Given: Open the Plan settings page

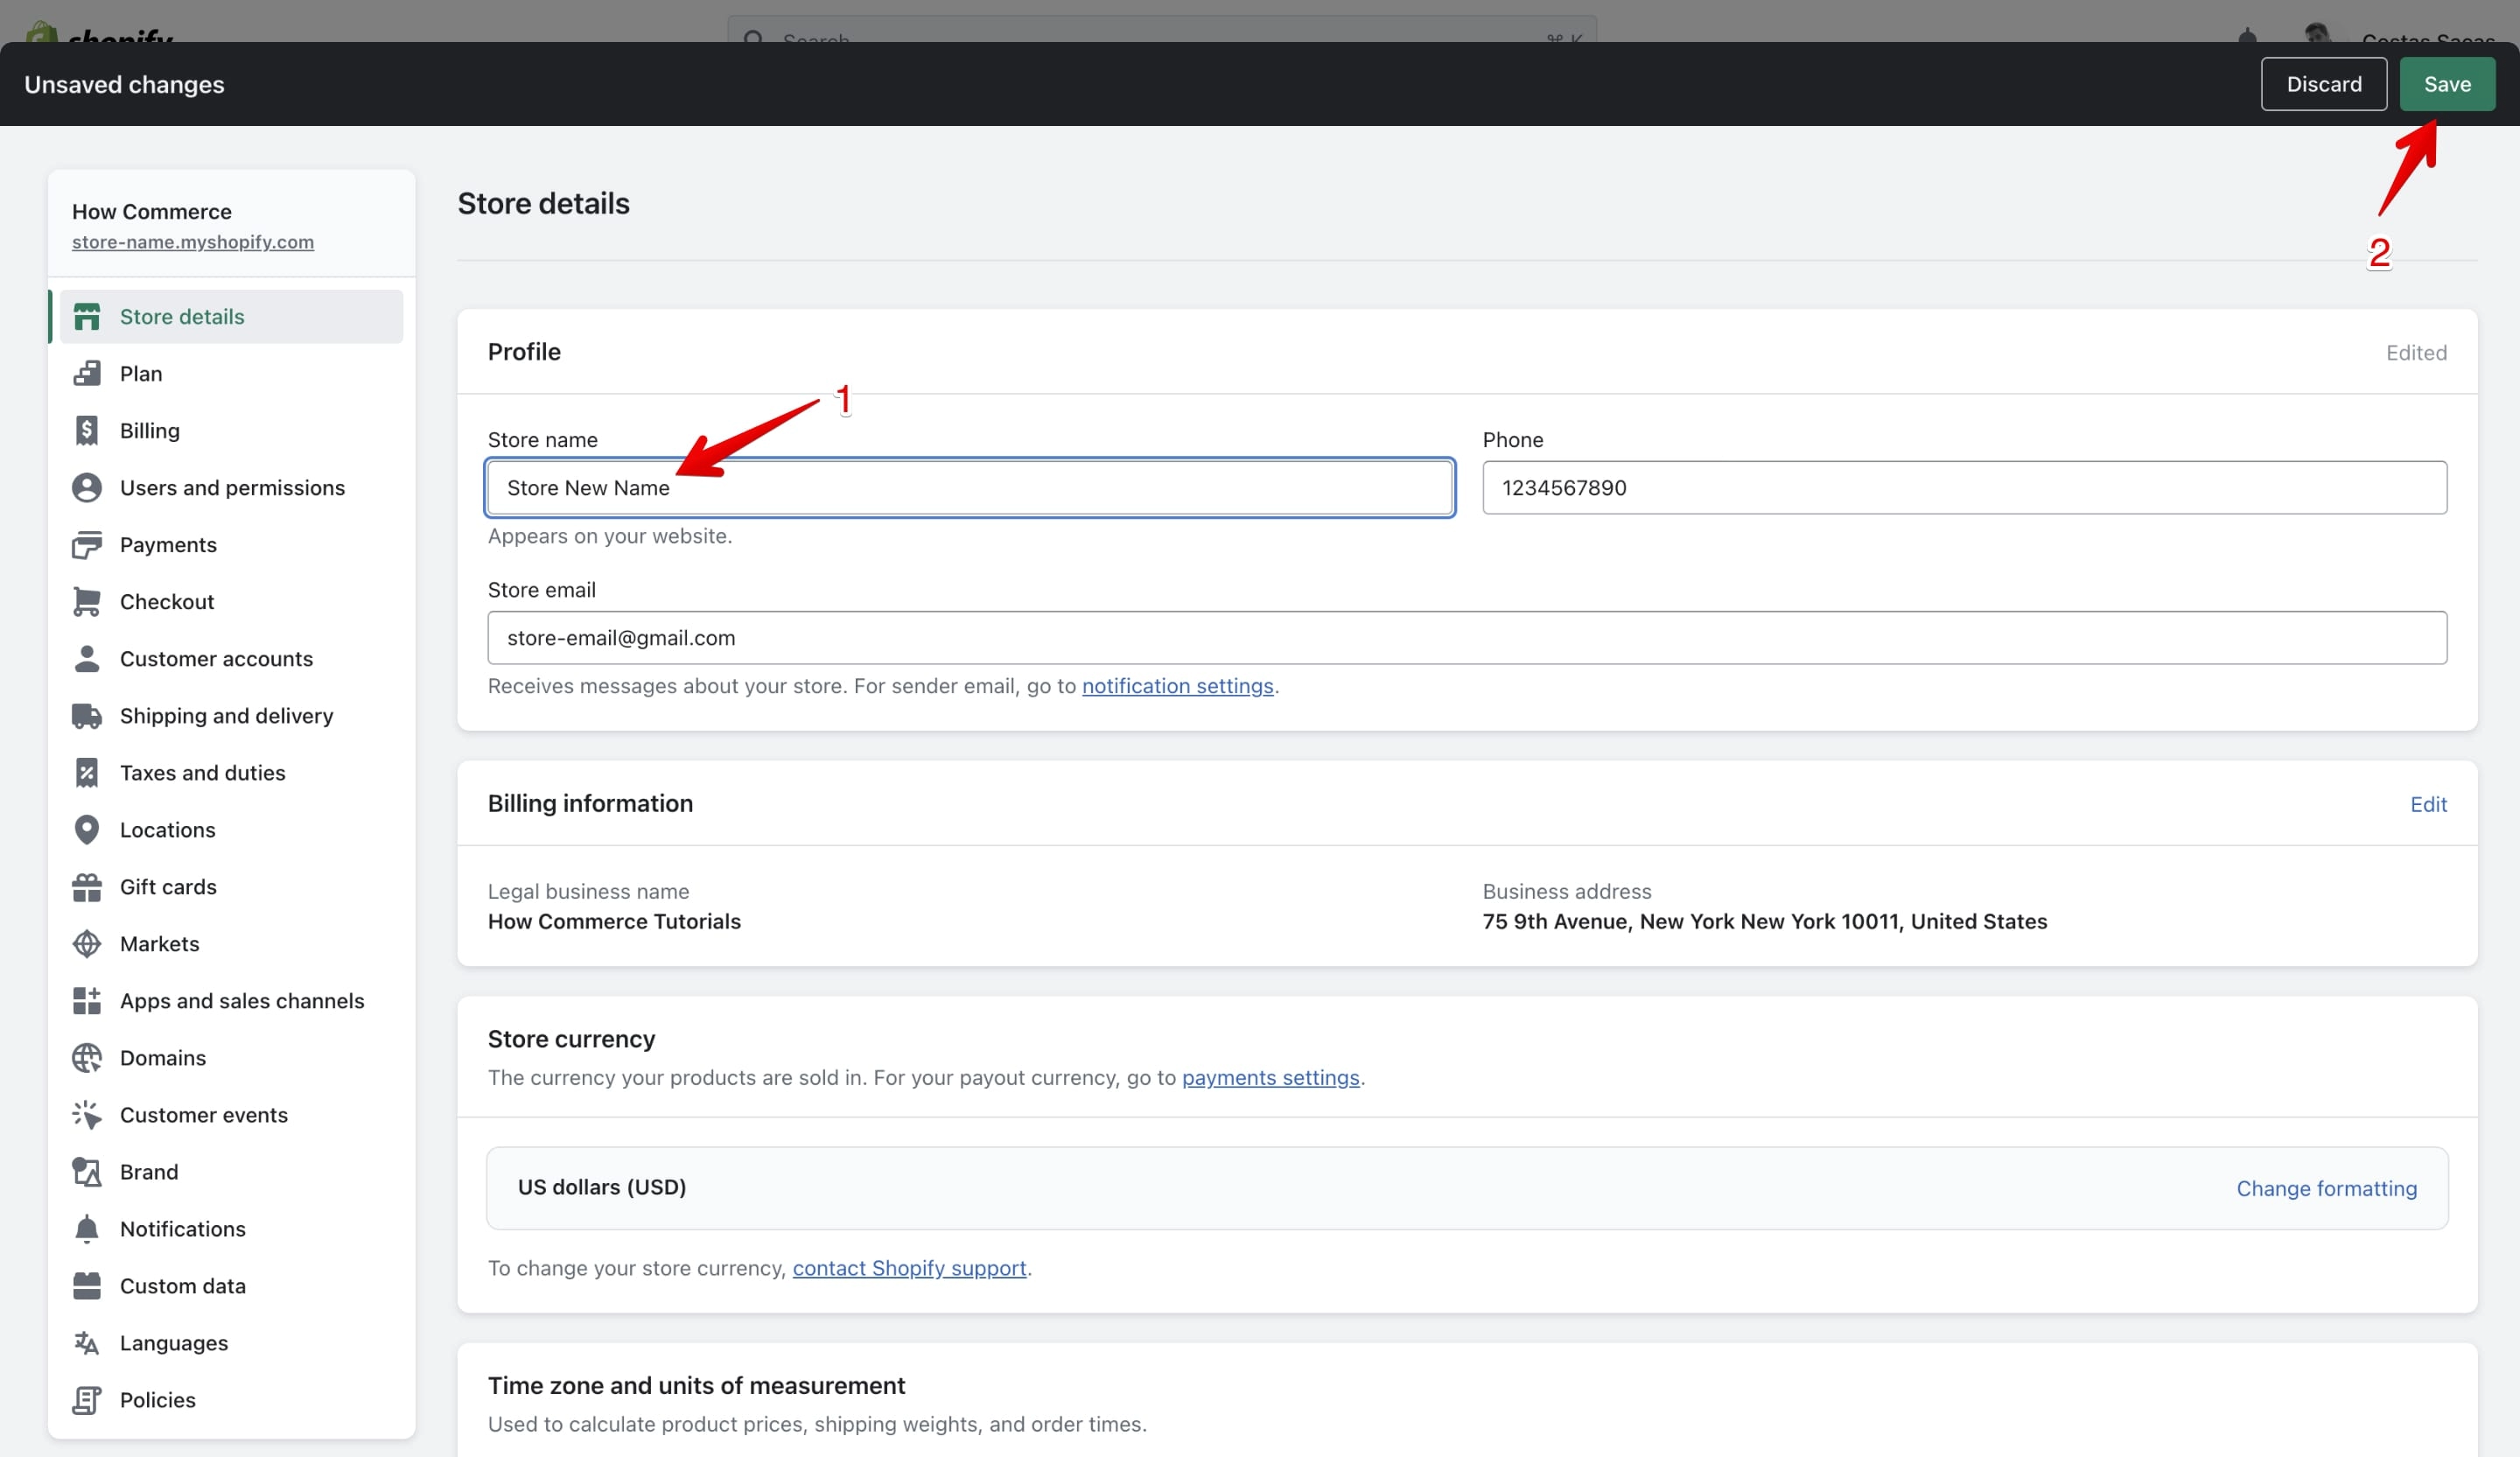Looking at the screenshot, I should [231, 374].
